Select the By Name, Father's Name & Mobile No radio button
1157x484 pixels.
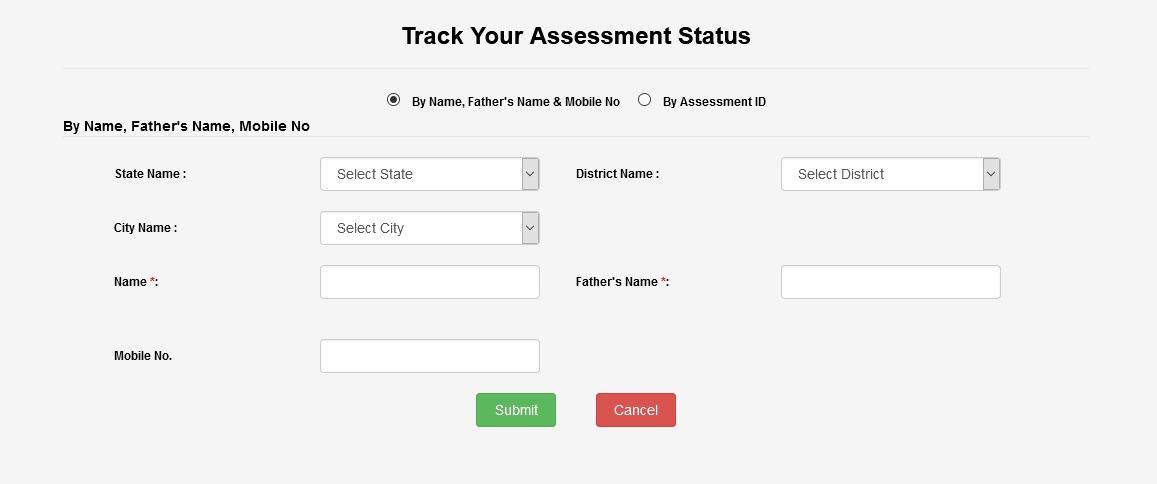(394, 100)
